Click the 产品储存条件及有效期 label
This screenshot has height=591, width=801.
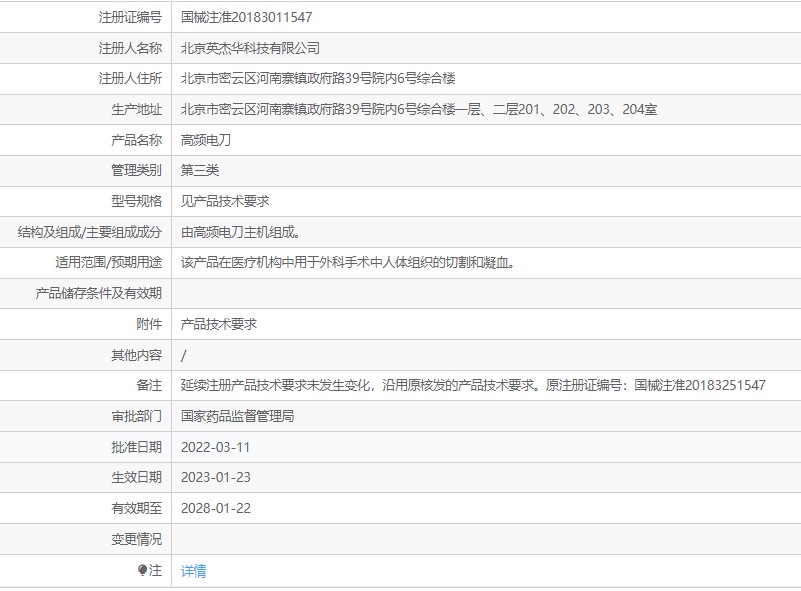[99, 293]
